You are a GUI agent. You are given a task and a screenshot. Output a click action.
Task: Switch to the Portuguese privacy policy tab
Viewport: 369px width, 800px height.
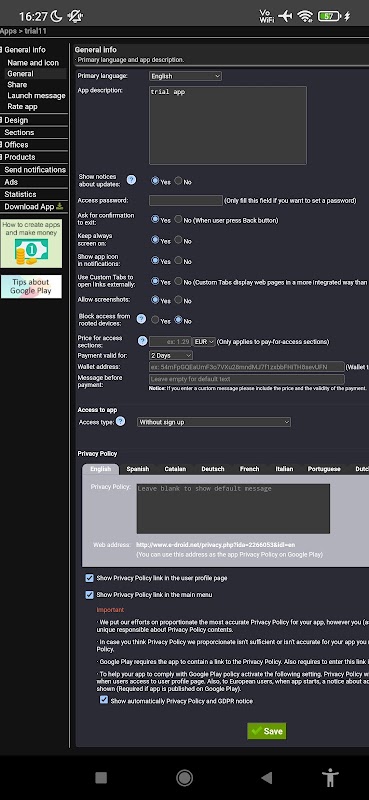point(325,469)
